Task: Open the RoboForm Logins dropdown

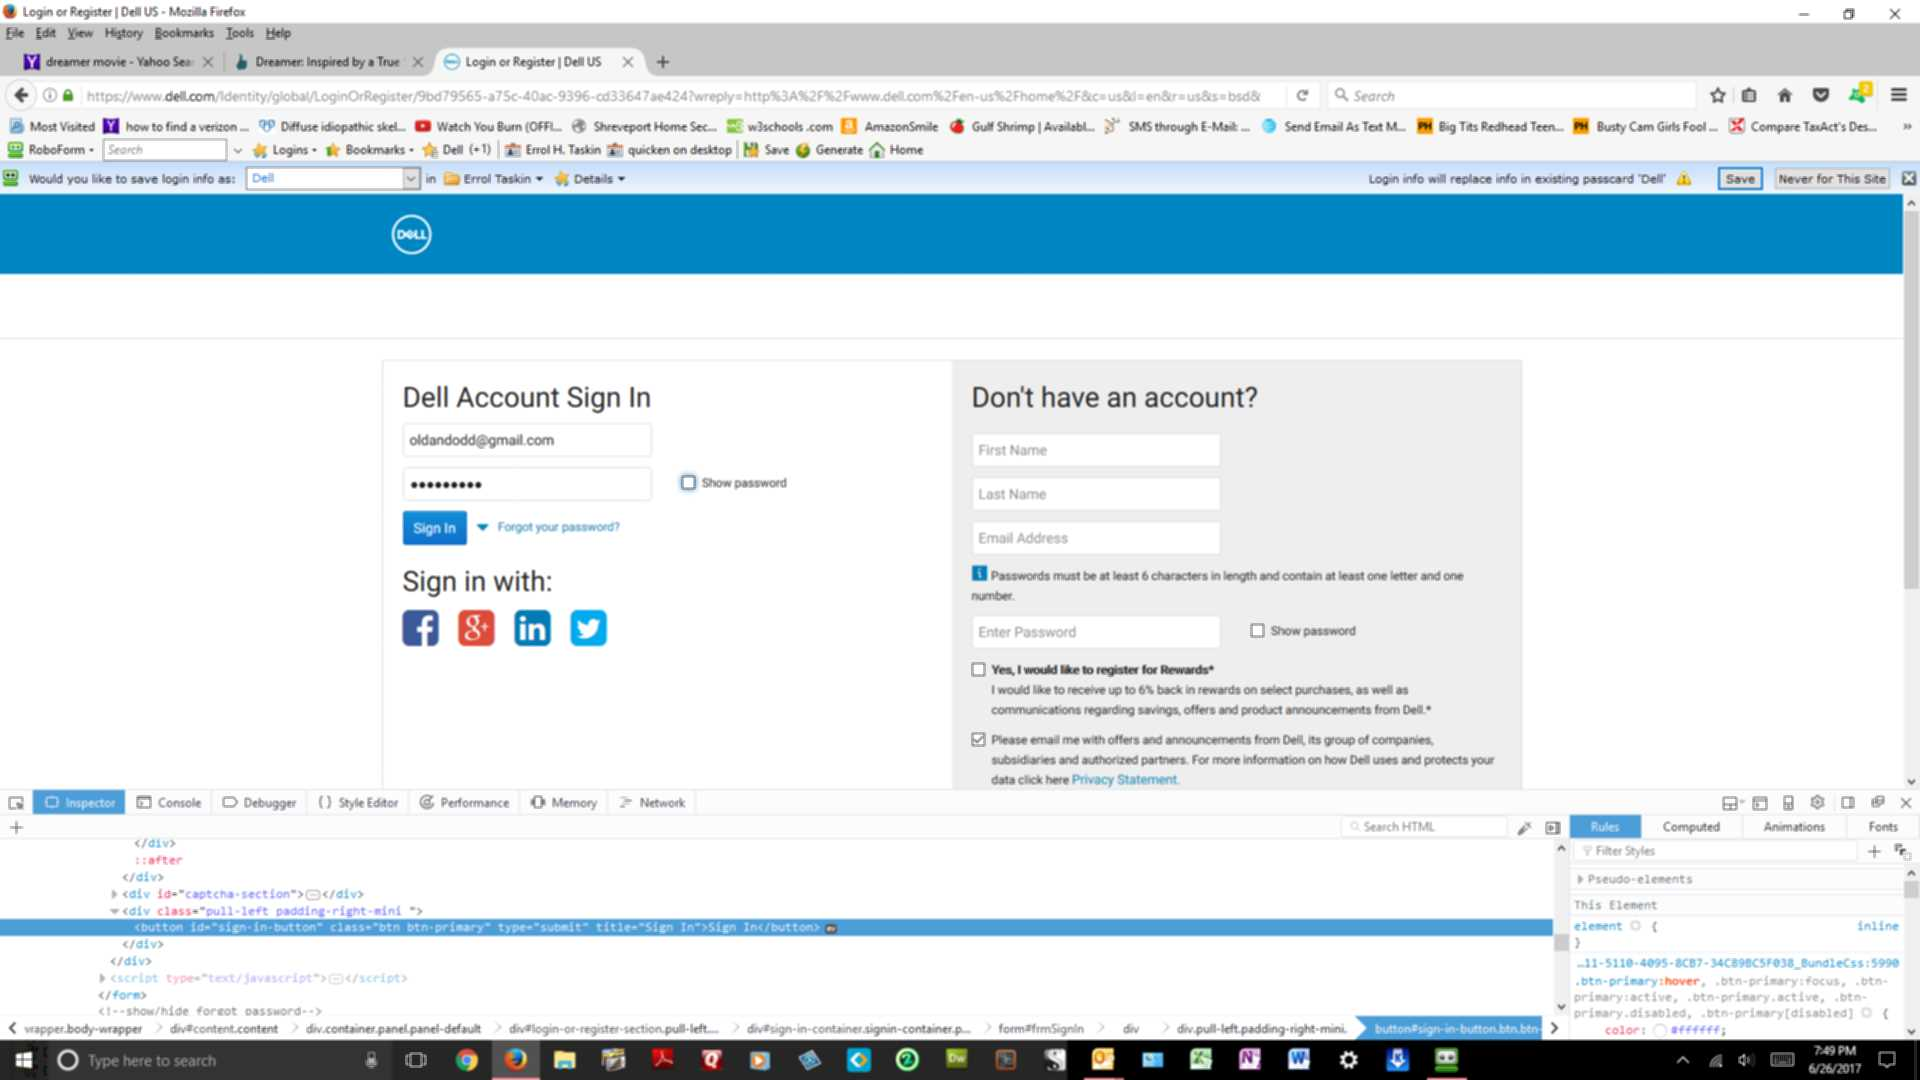Action: 285,150
